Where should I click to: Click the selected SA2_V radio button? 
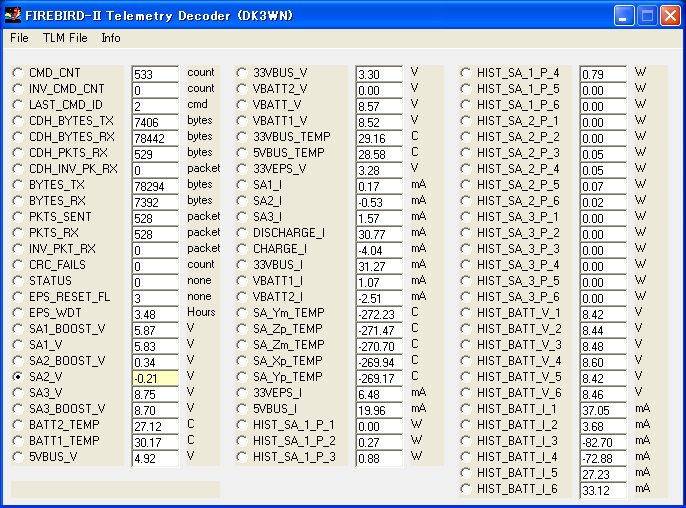pyautogui.click(x=18, y=377)
